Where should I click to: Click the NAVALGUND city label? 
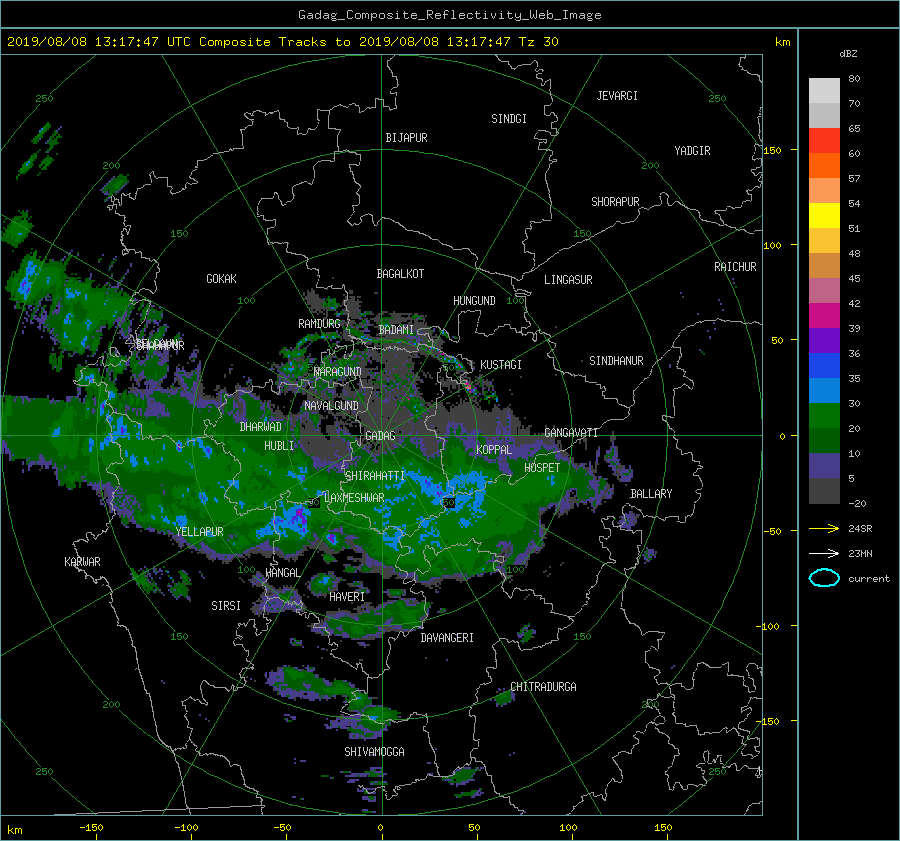point(331,405)
